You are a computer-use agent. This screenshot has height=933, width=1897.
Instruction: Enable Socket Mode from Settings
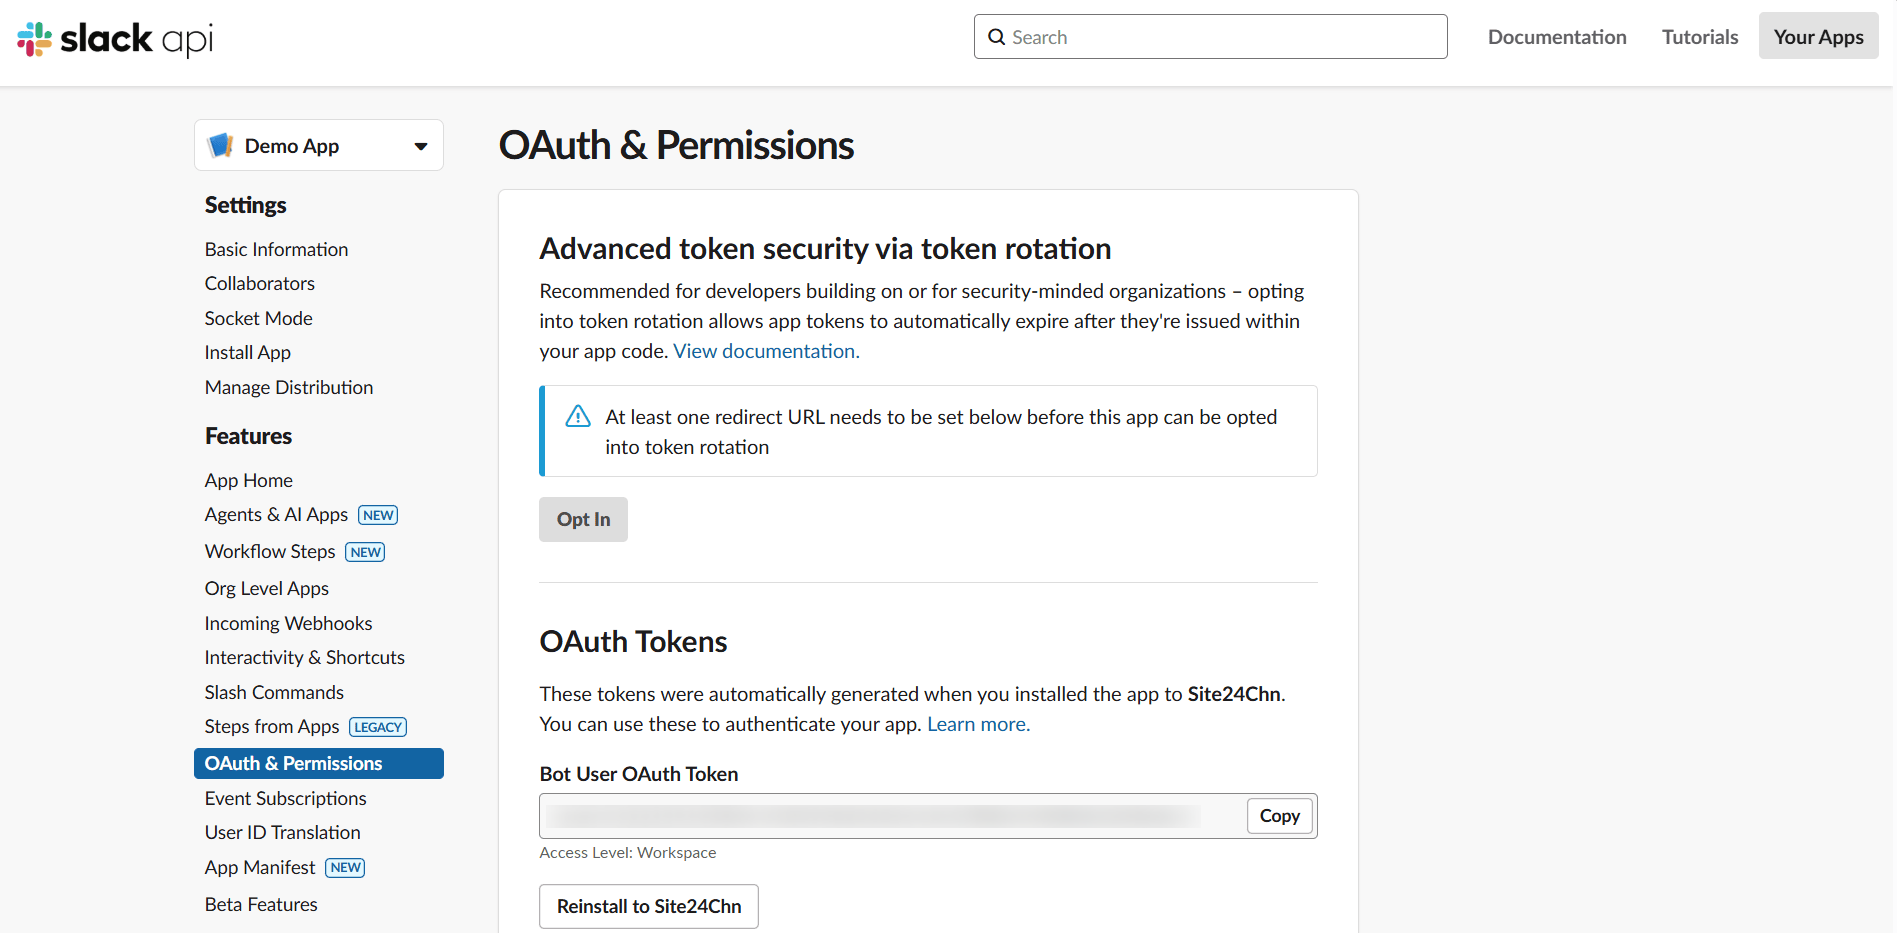[258, 317]
